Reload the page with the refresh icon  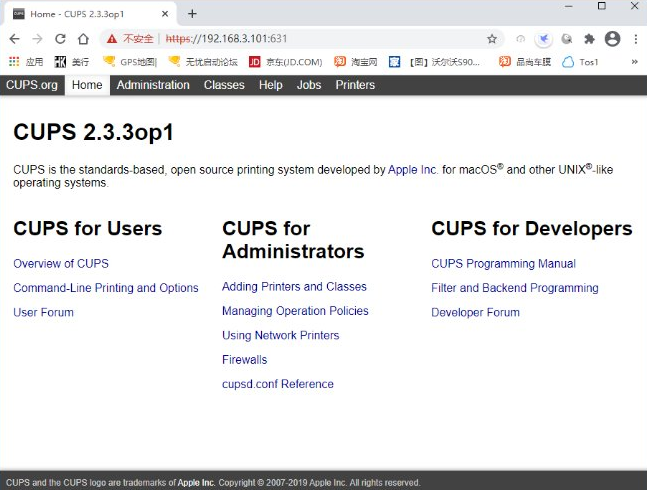(60, 39)
